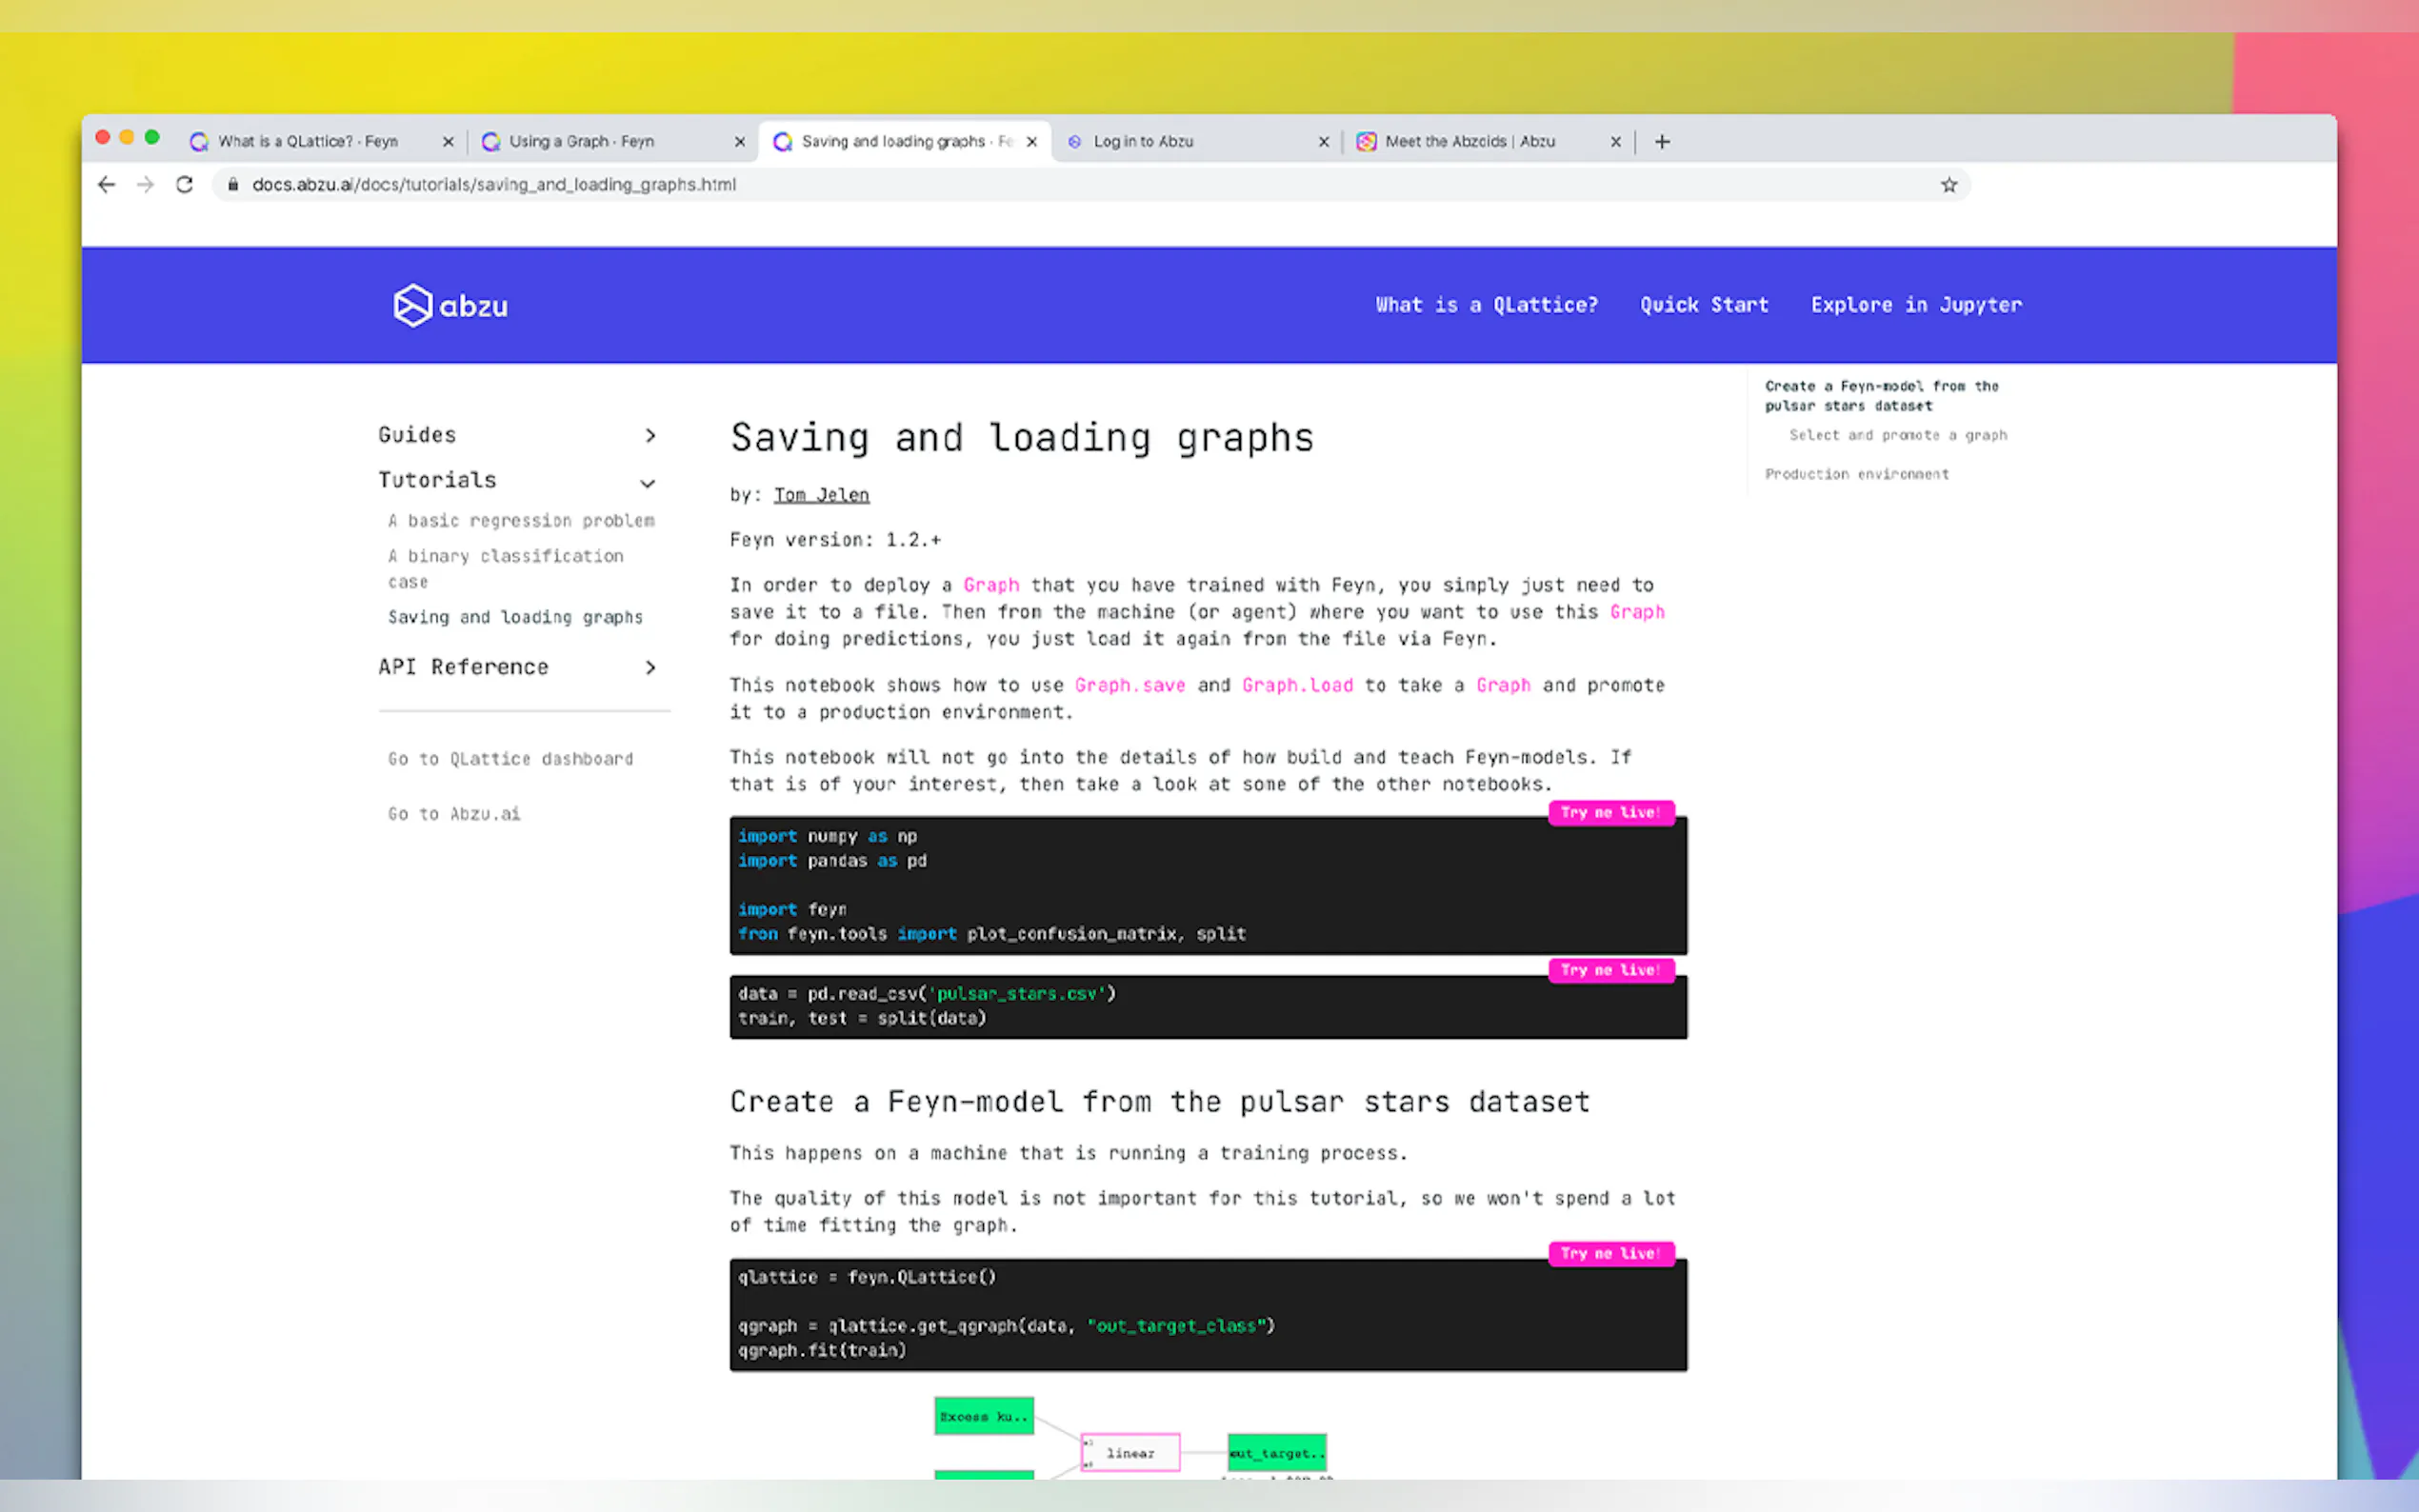Open 'A basic regression problem' tutorial
Image resolution: width=2419 pixels, height=1512 pixels.
coord(521,521)
